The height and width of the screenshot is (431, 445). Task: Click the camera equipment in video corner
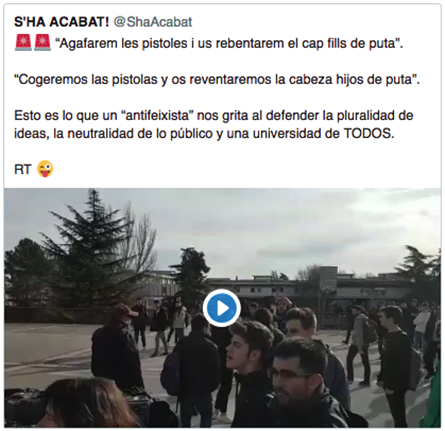pyautogui.click(x=23, y=405)
